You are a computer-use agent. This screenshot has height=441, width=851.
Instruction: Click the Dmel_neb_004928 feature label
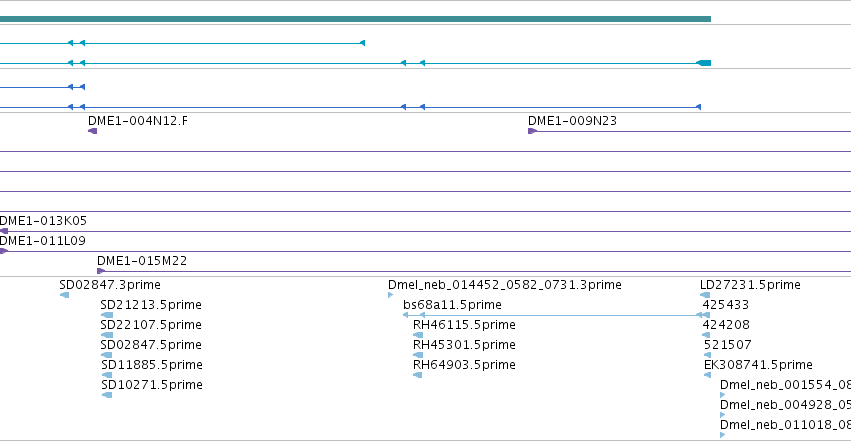click(x=785, y=405)
